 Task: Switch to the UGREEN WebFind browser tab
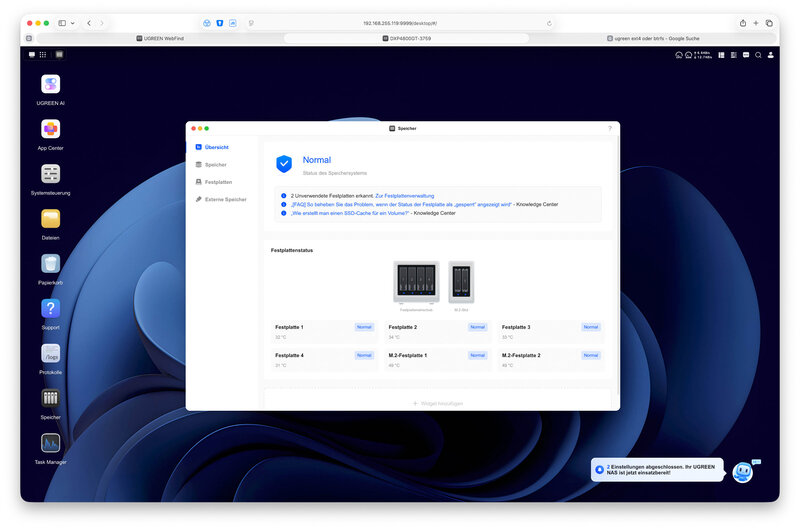pyautogui.click(x=160, y=38)
